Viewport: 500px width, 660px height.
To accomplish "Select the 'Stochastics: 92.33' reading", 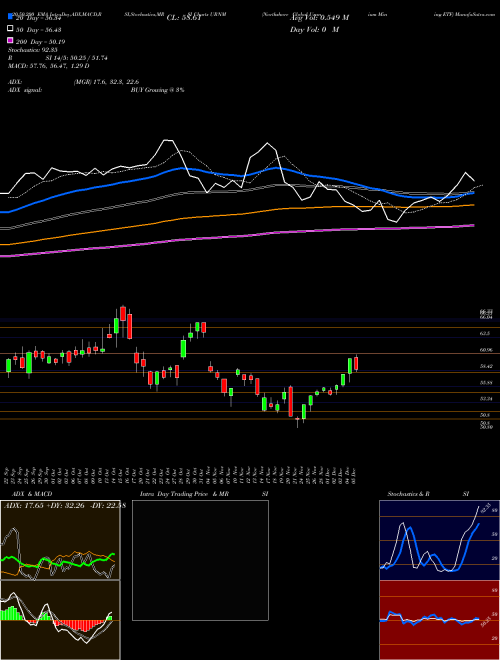I will 31,50.
